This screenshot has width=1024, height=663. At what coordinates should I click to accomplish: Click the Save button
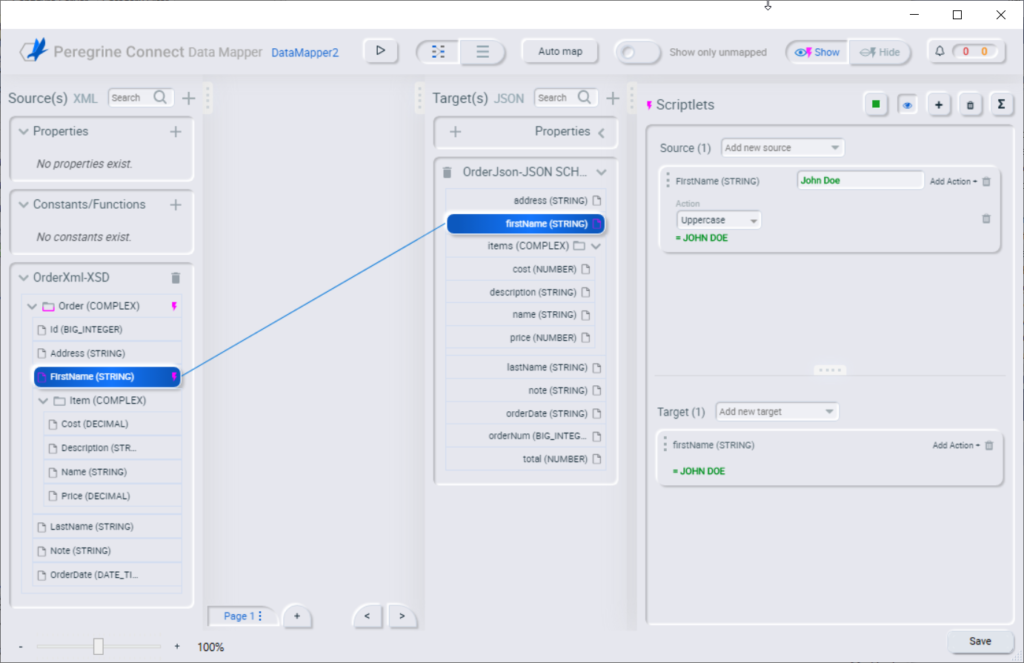(x=980, y=641)
